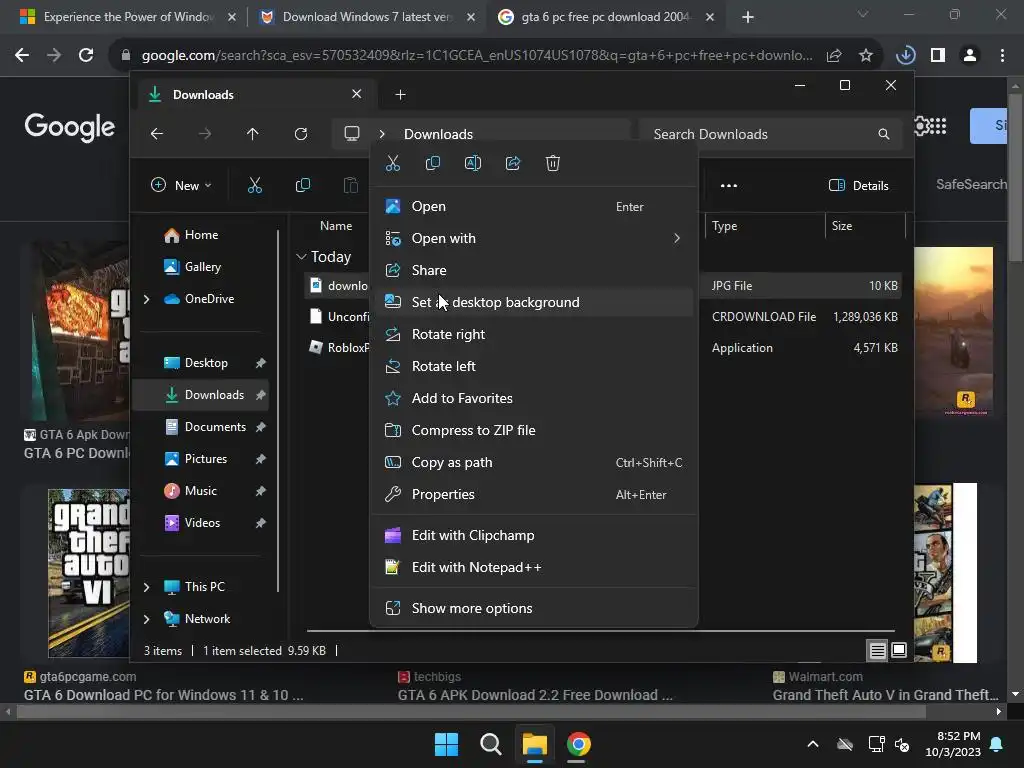The width and height of the screenshot is (1024, 768).
Task: Choose Rotate right
Action: coord(534,334)
